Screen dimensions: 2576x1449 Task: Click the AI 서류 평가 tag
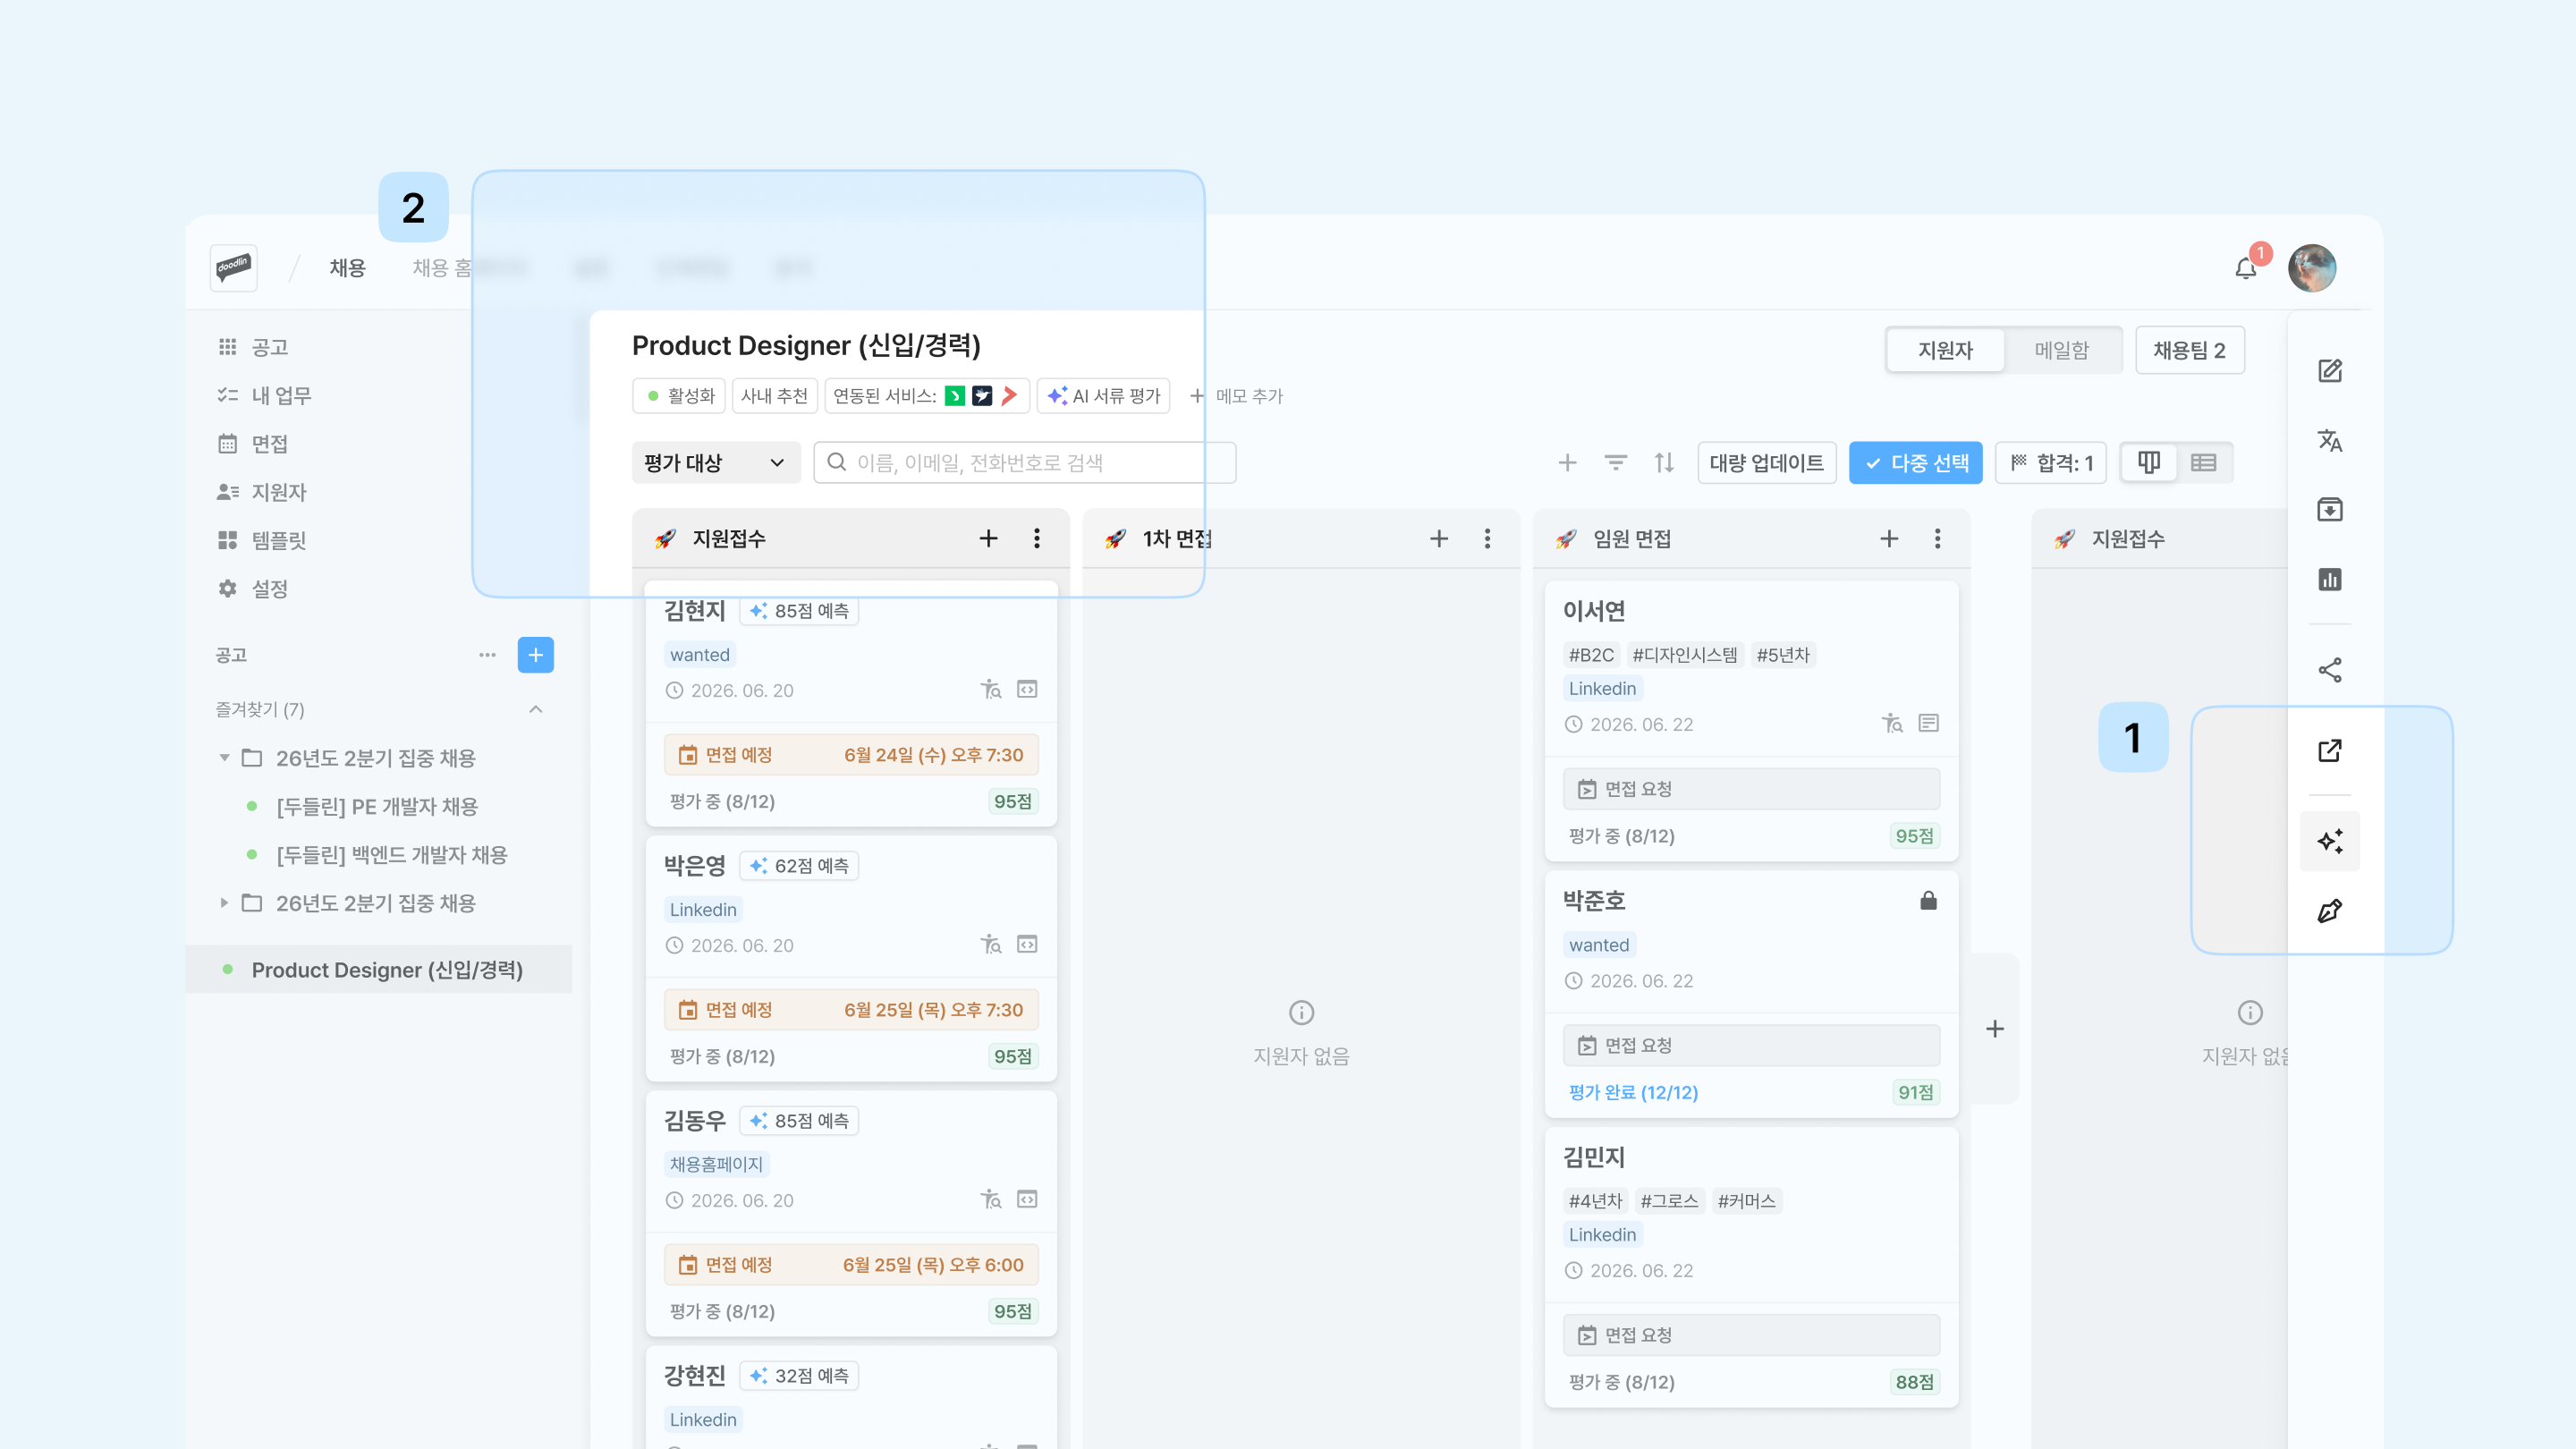[1104, 396]
